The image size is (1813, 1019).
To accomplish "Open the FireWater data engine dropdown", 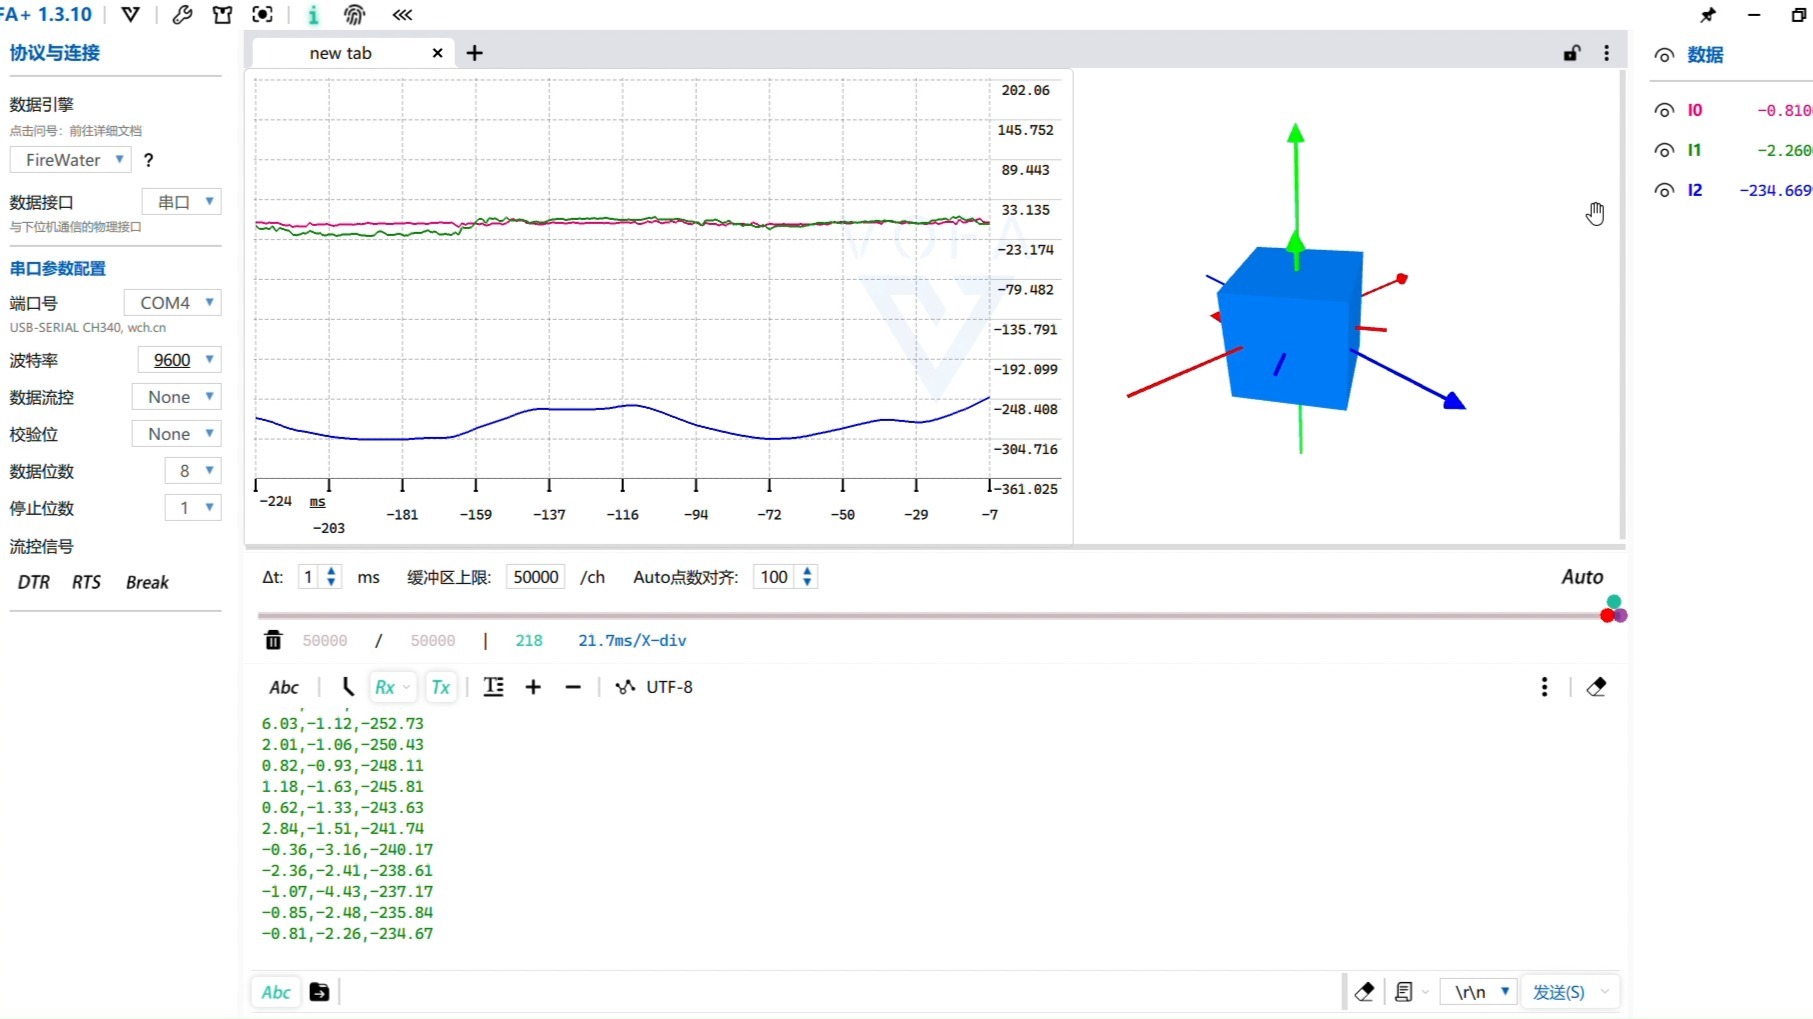I will (71, 160).
